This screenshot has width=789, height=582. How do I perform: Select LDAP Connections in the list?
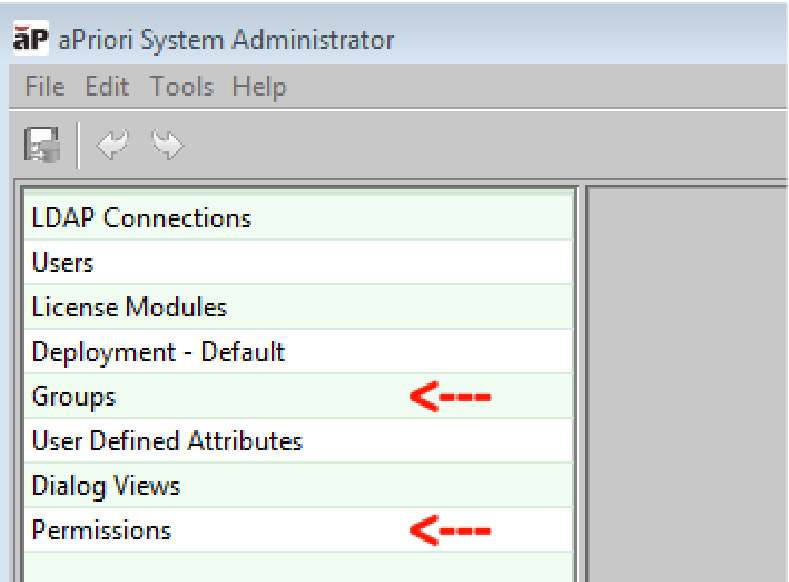[x=141, y=218]
